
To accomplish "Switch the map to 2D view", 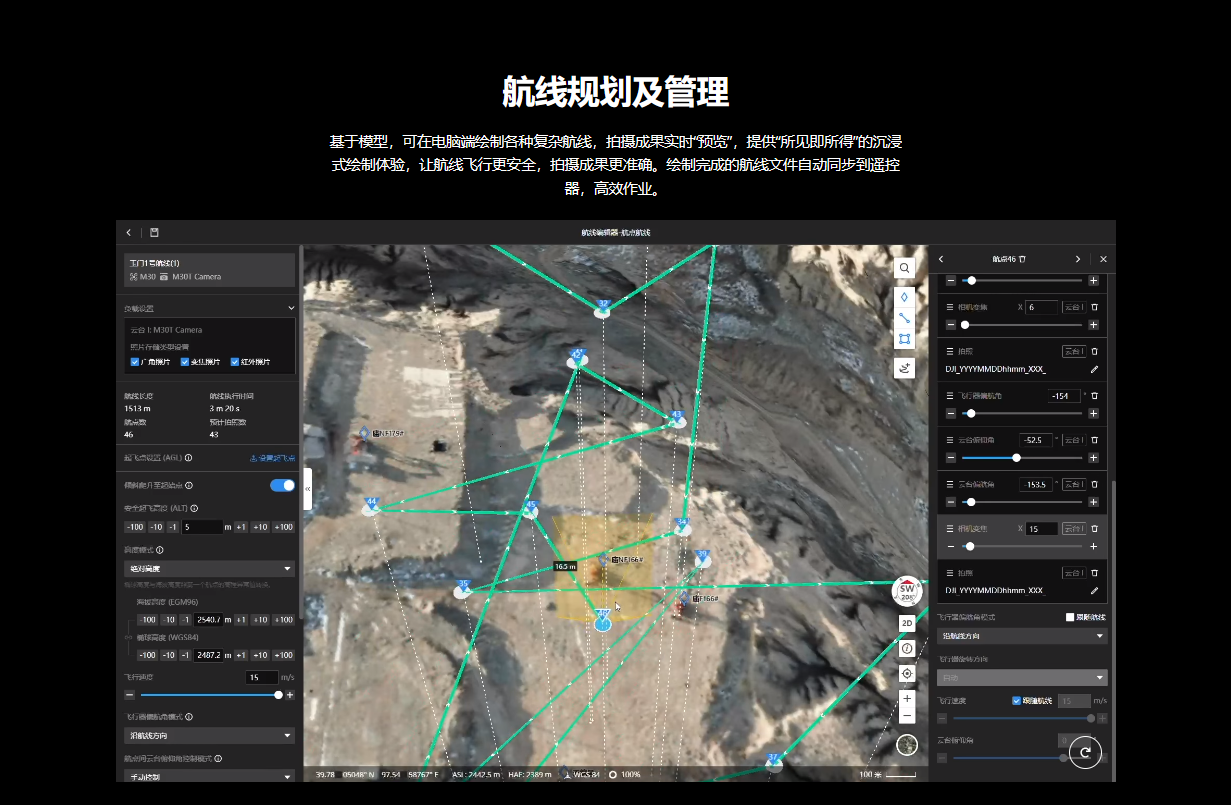I will (907, 622).
